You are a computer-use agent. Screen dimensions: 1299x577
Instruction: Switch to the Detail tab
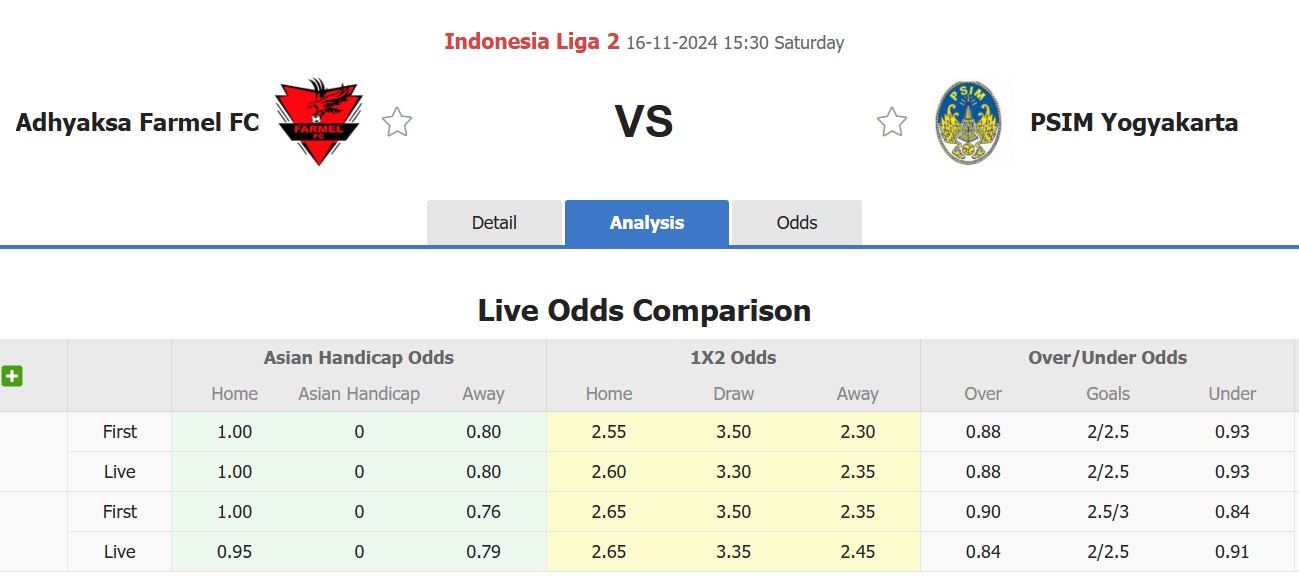point(494,223)
